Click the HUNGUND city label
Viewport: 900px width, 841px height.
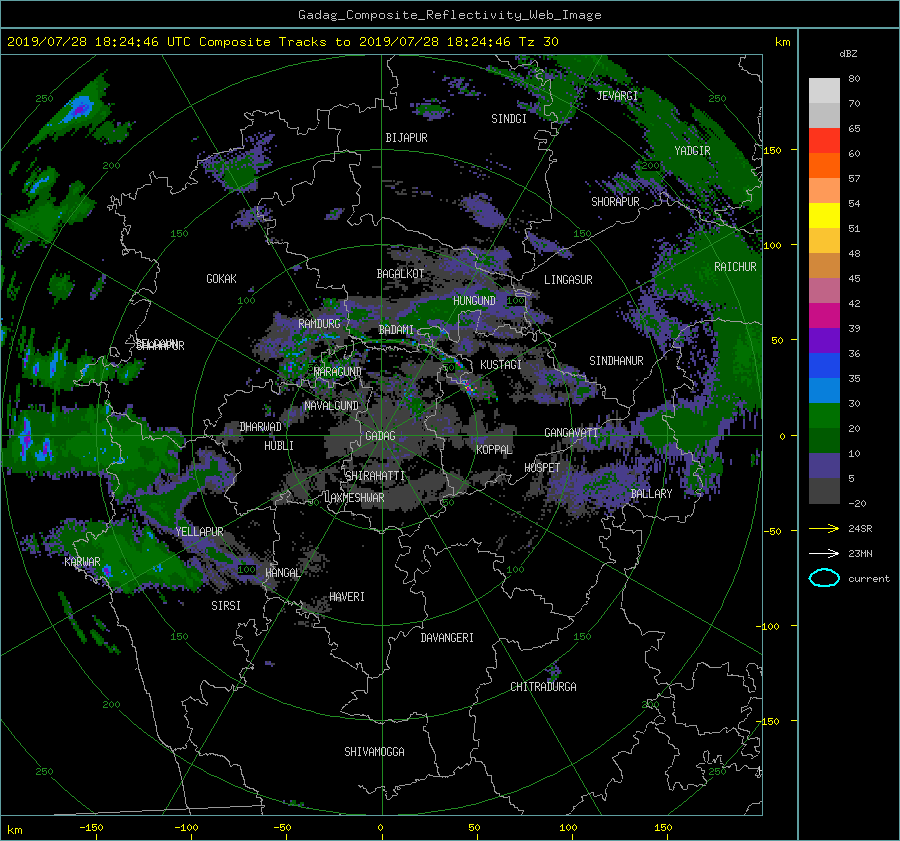click(x=474, y=301)
